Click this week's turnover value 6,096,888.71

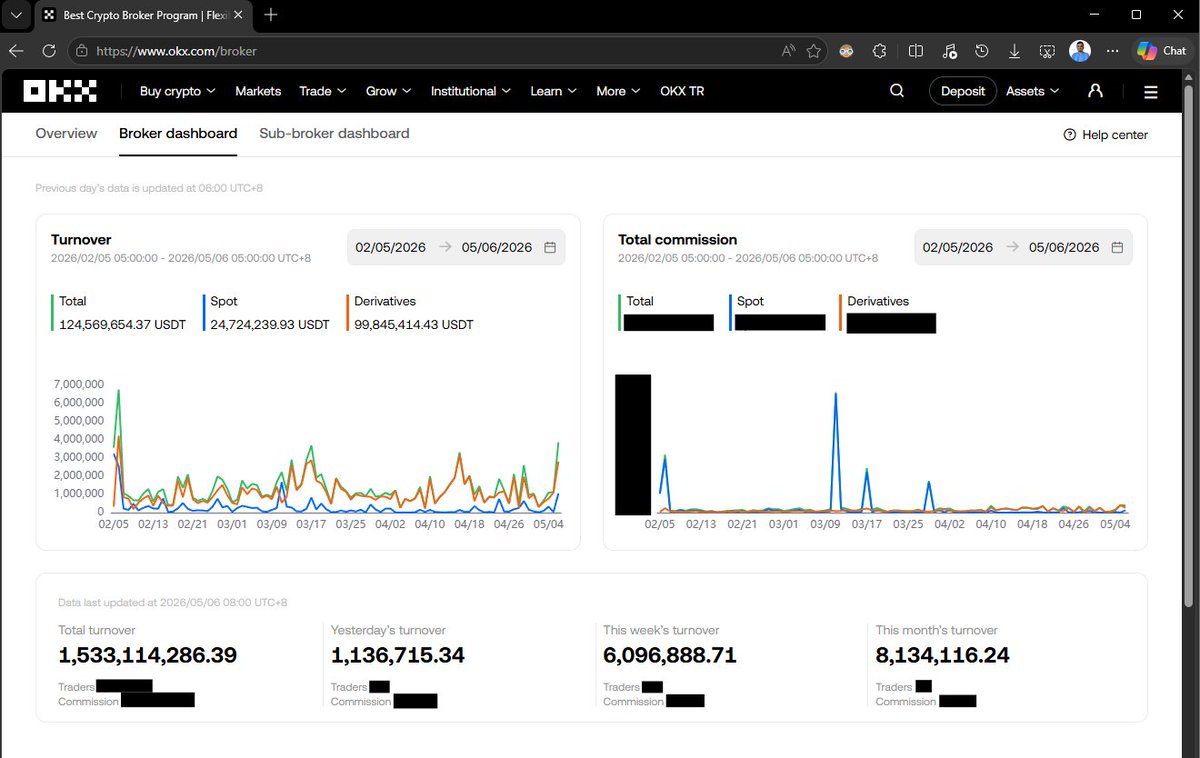click(670, 656)
